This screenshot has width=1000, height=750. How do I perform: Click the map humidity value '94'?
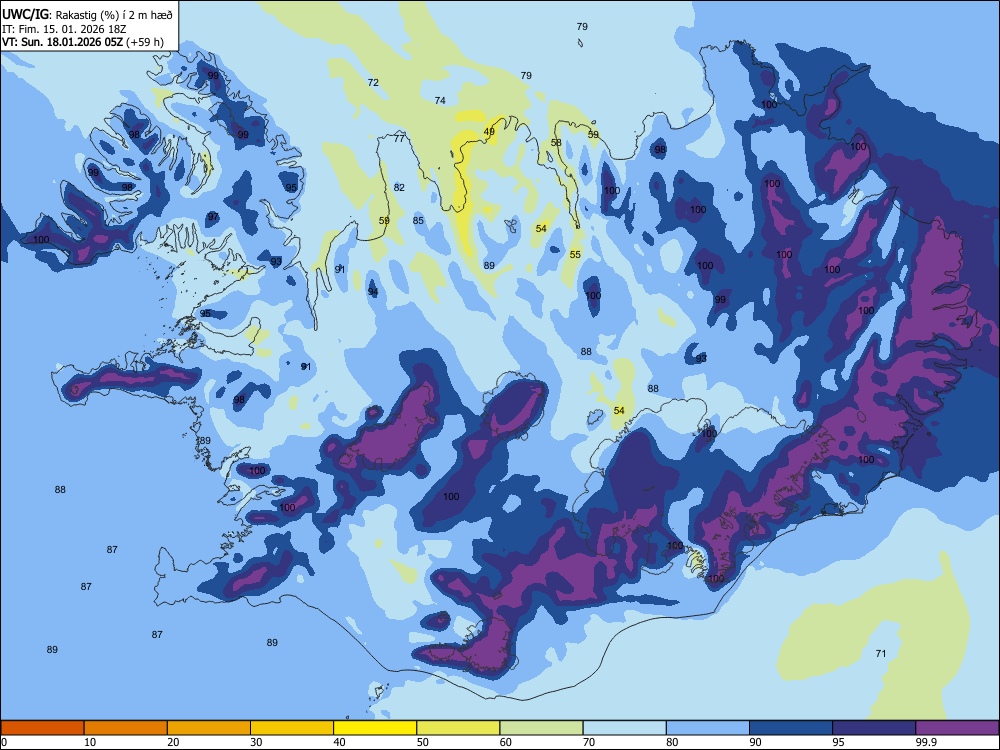[x=373, y=291]
